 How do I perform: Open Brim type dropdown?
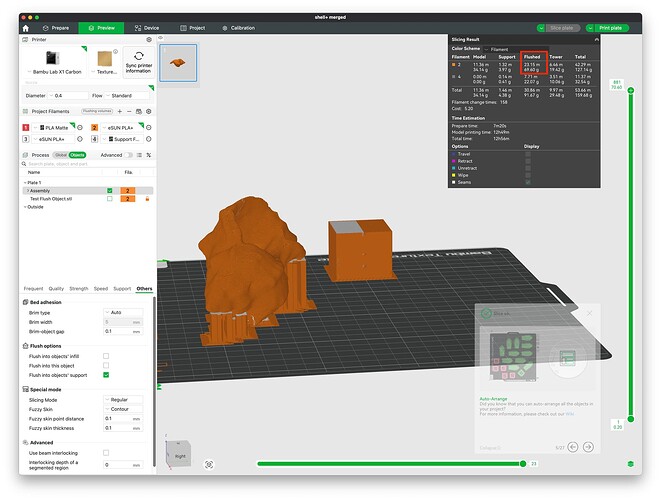point(123,313)
